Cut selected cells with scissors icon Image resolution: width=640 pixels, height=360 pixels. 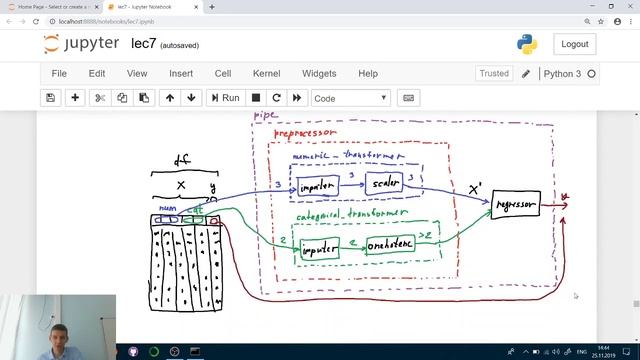point(100,98)
